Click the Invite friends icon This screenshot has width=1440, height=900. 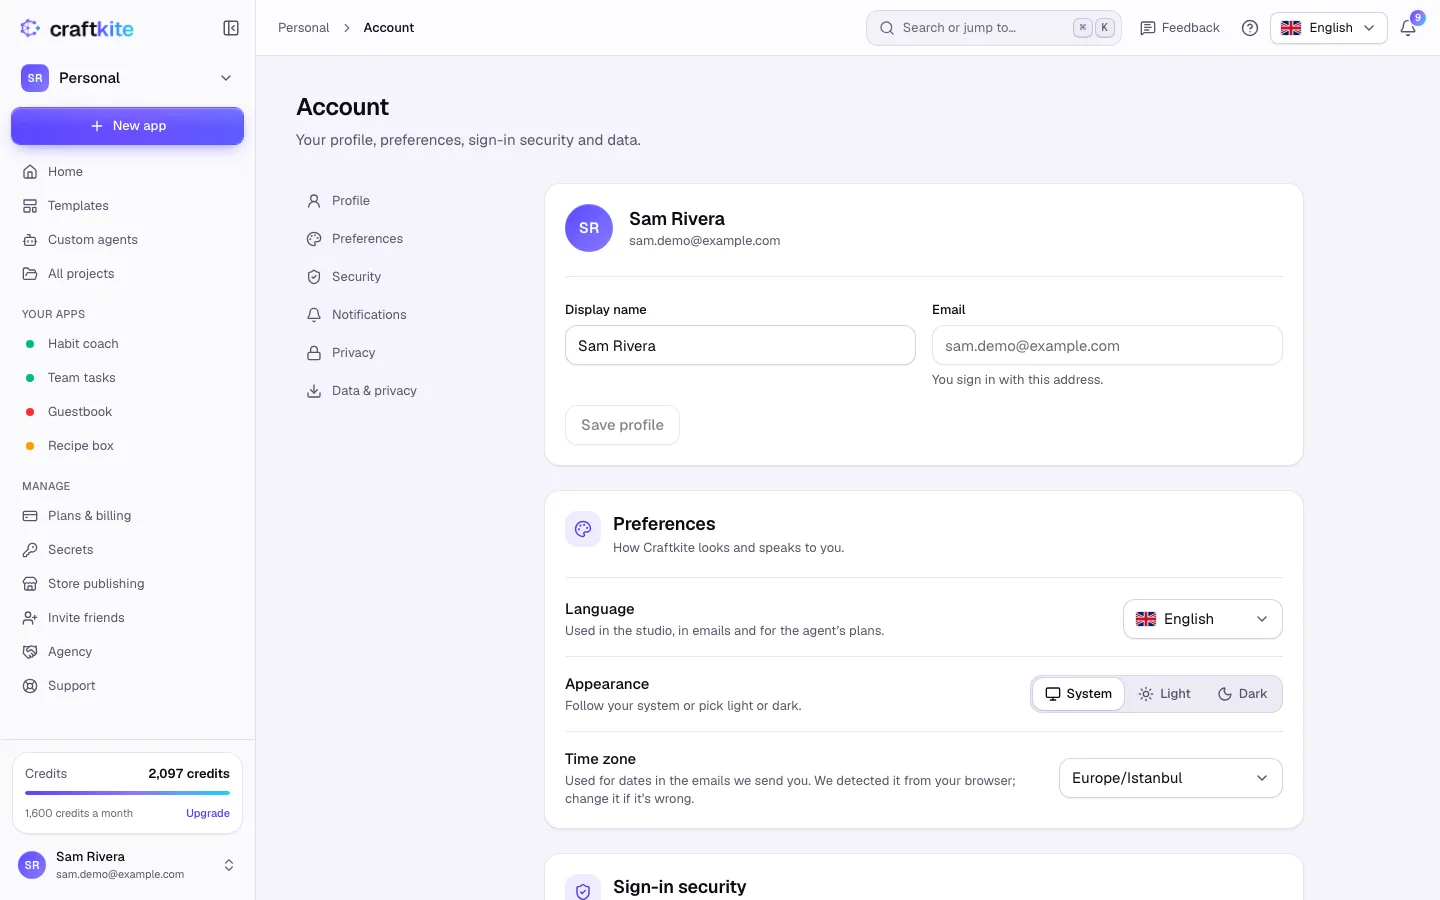coord(30,618)
